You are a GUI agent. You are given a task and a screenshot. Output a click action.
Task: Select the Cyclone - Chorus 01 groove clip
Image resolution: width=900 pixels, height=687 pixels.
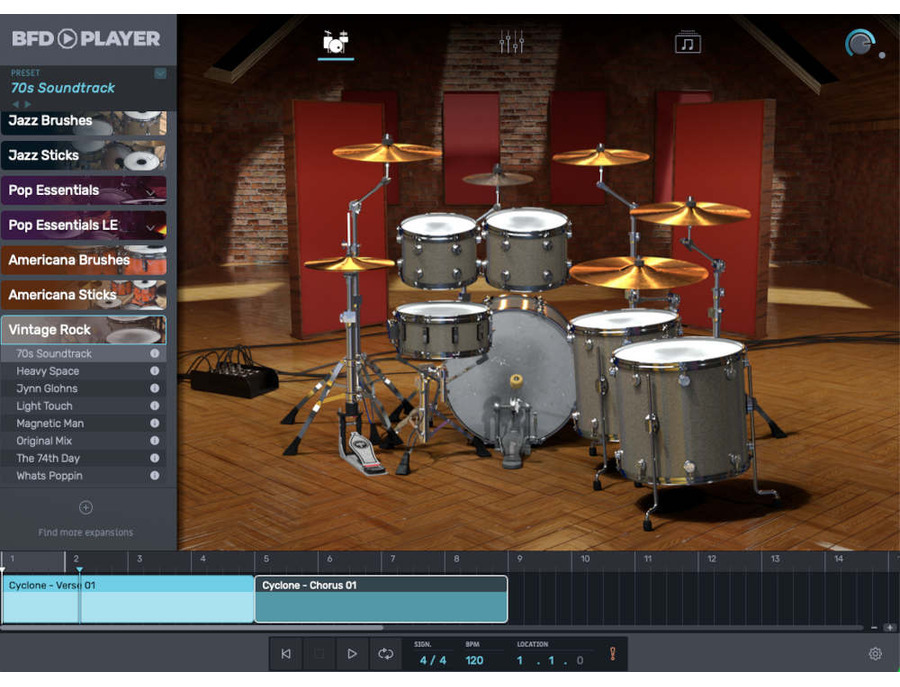(x=381, y=599)
